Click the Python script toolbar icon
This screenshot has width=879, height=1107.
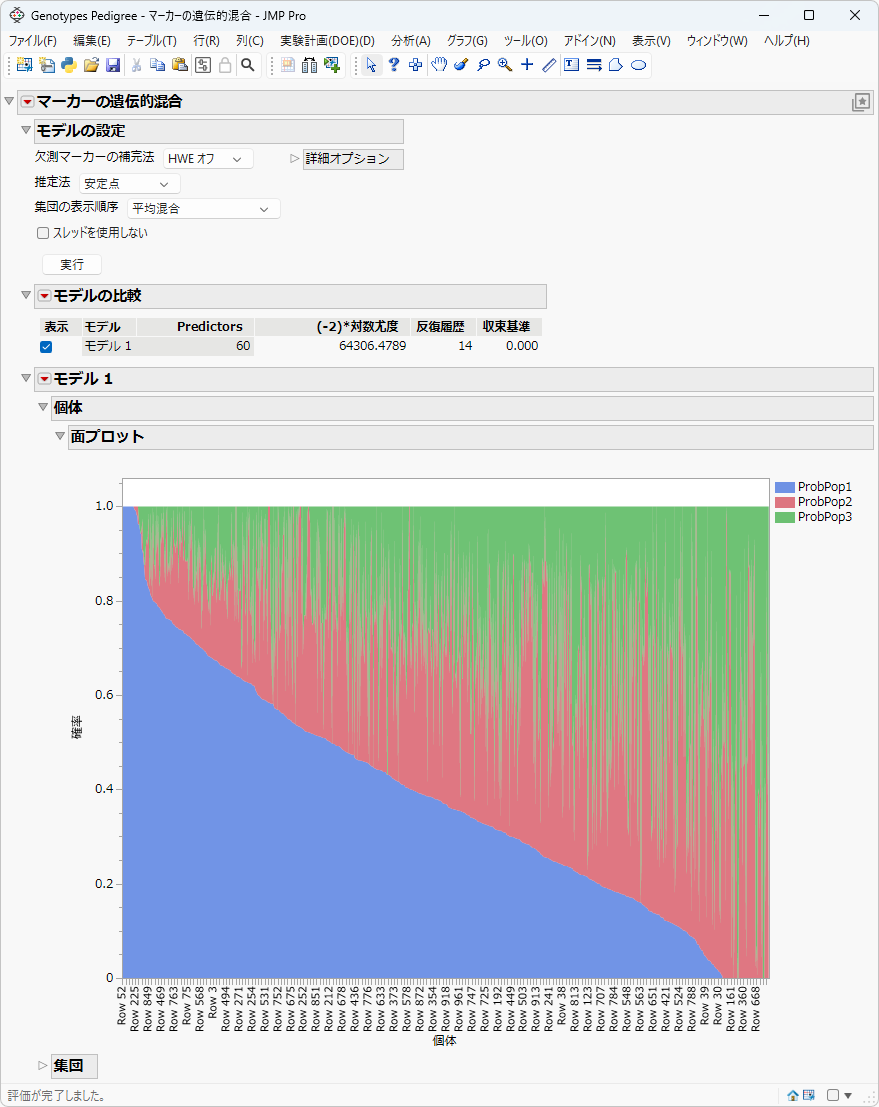(69, 65)
